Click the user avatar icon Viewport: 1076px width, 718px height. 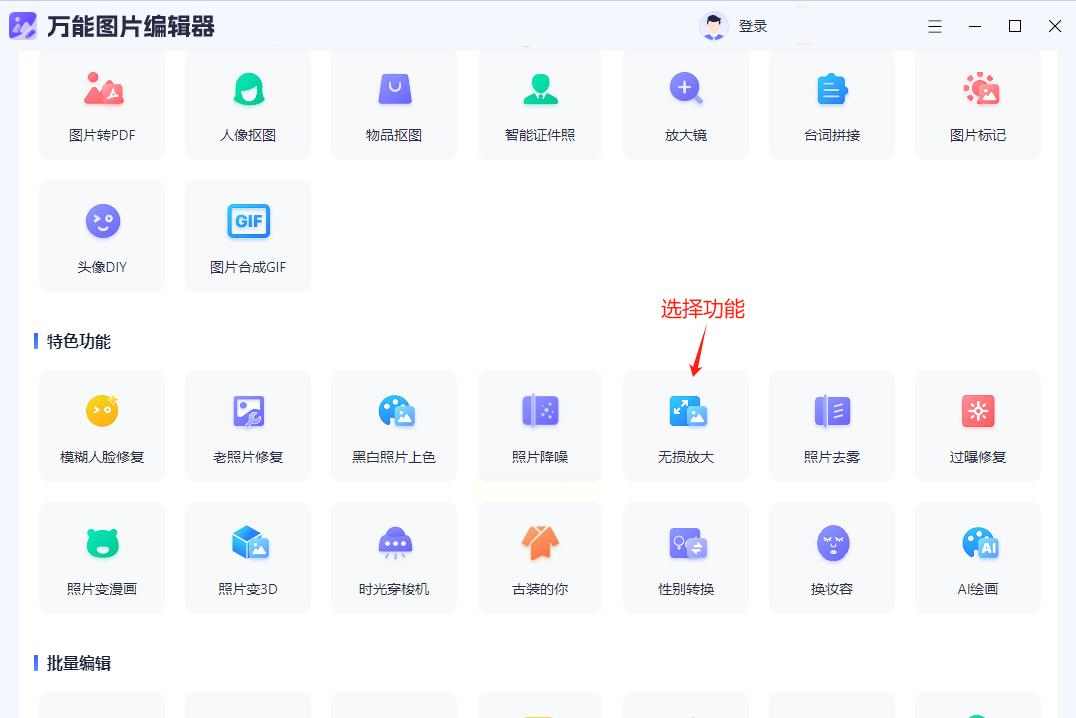point(714,26)
